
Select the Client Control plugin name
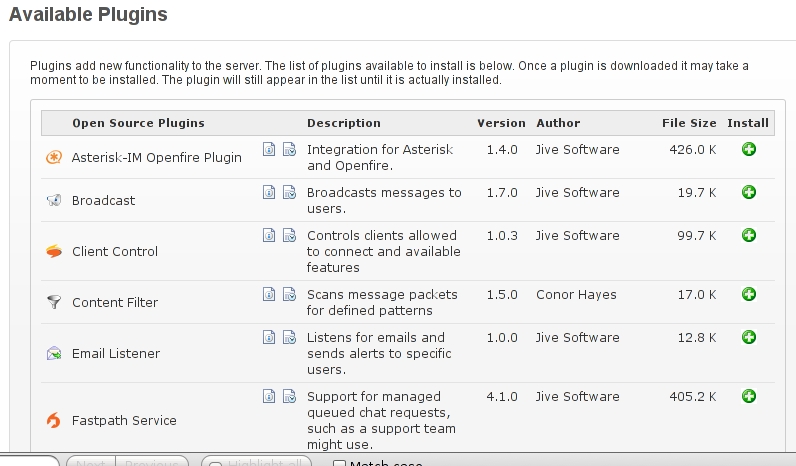click(115, 252)
